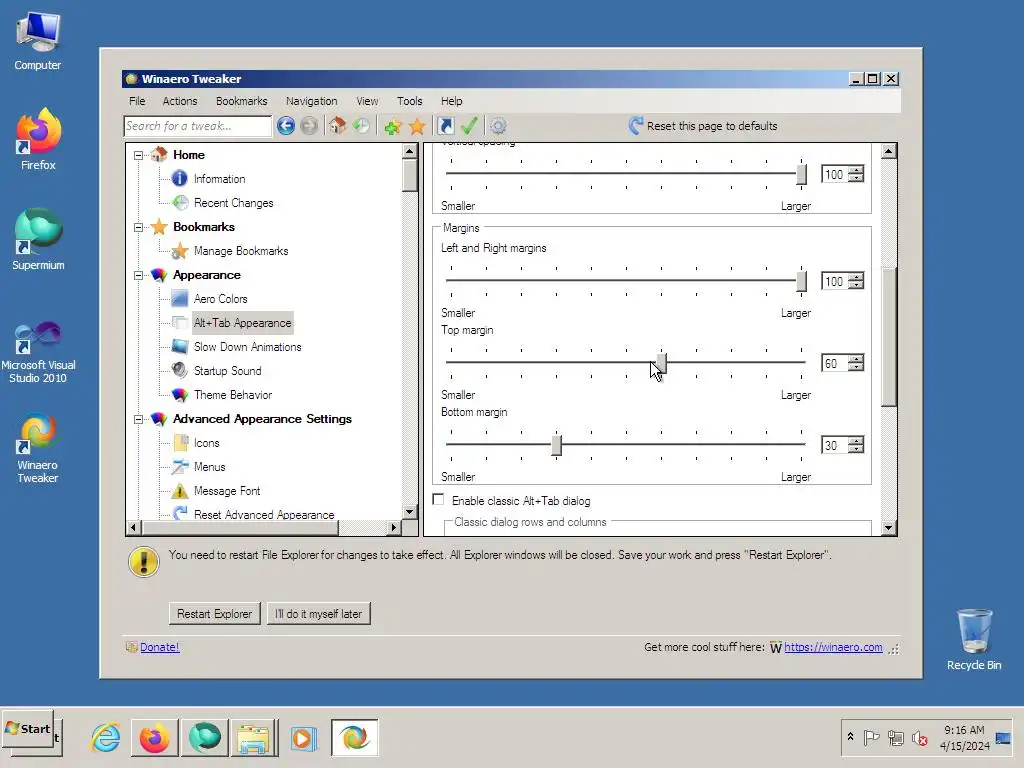Select Theme Behavior tree item
1024x768 pixels.
pyautogui.click(x=232, y=395)
